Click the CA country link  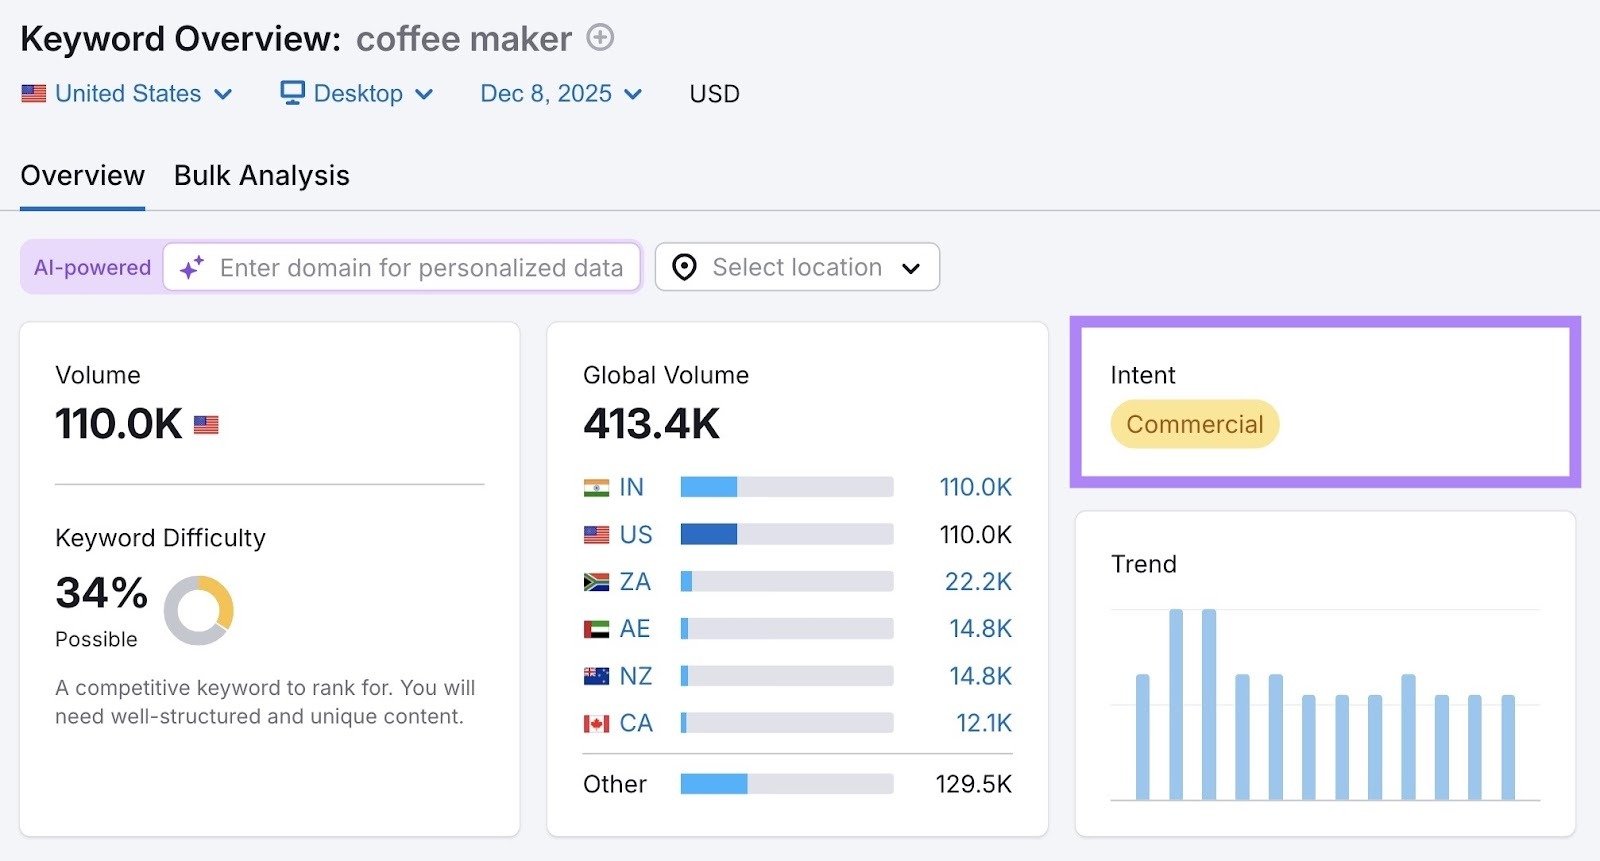pyautogui.click(x=636, y=723)
